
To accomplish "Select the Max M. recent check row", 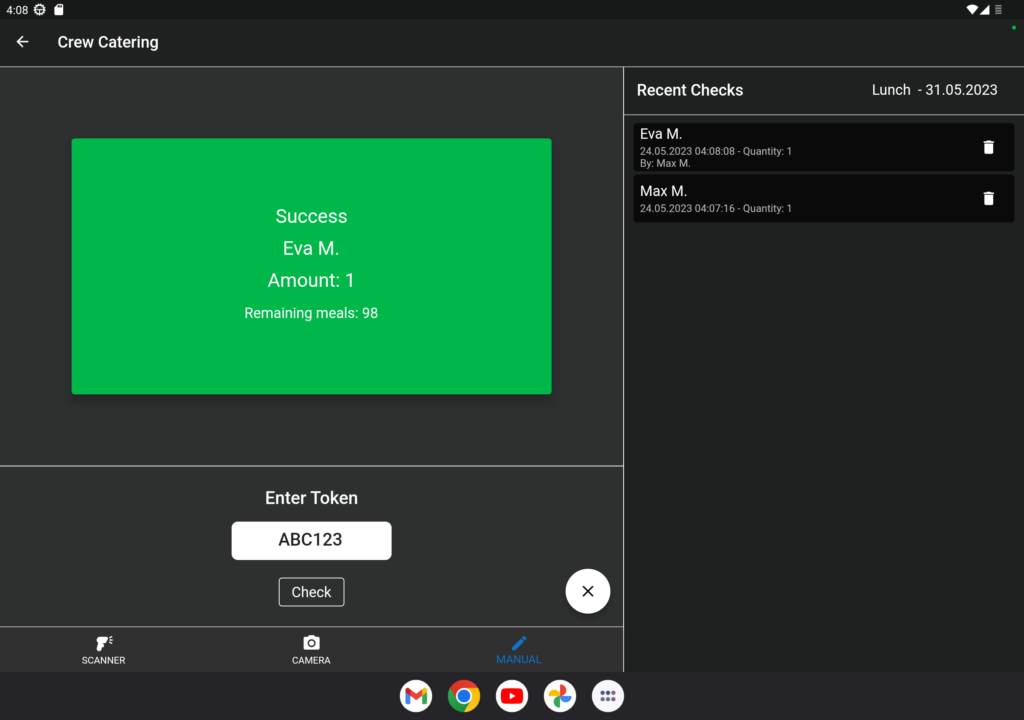I will [x=824, y=198].
